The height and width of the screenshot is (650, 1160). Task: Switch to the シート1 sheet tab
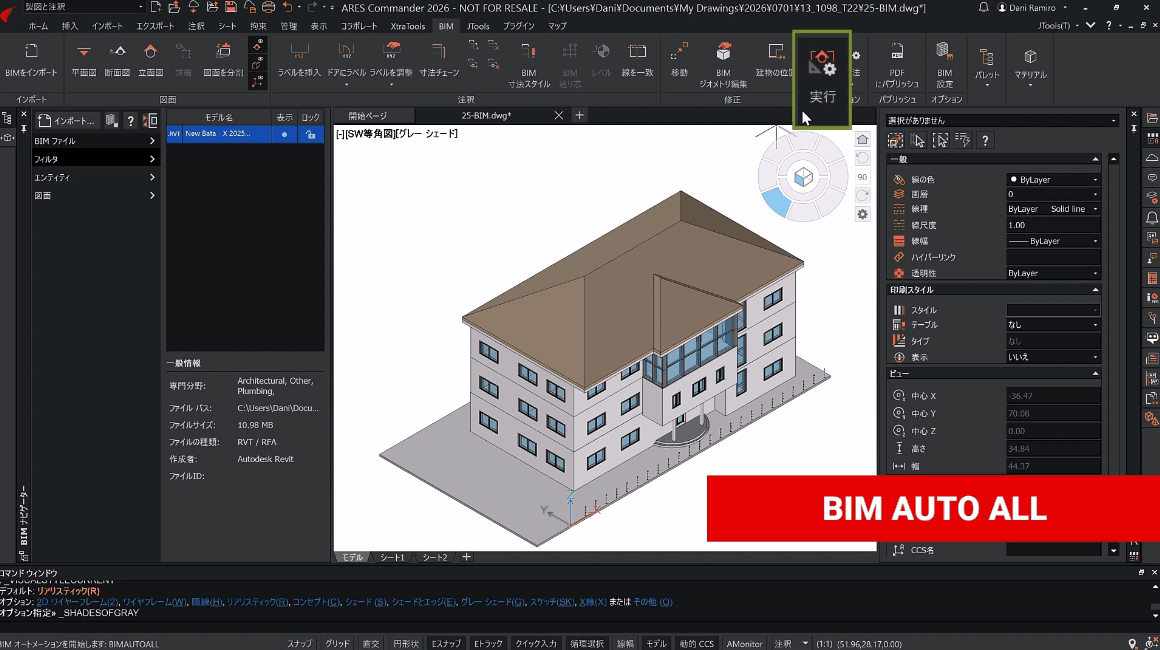pos(392,557)
